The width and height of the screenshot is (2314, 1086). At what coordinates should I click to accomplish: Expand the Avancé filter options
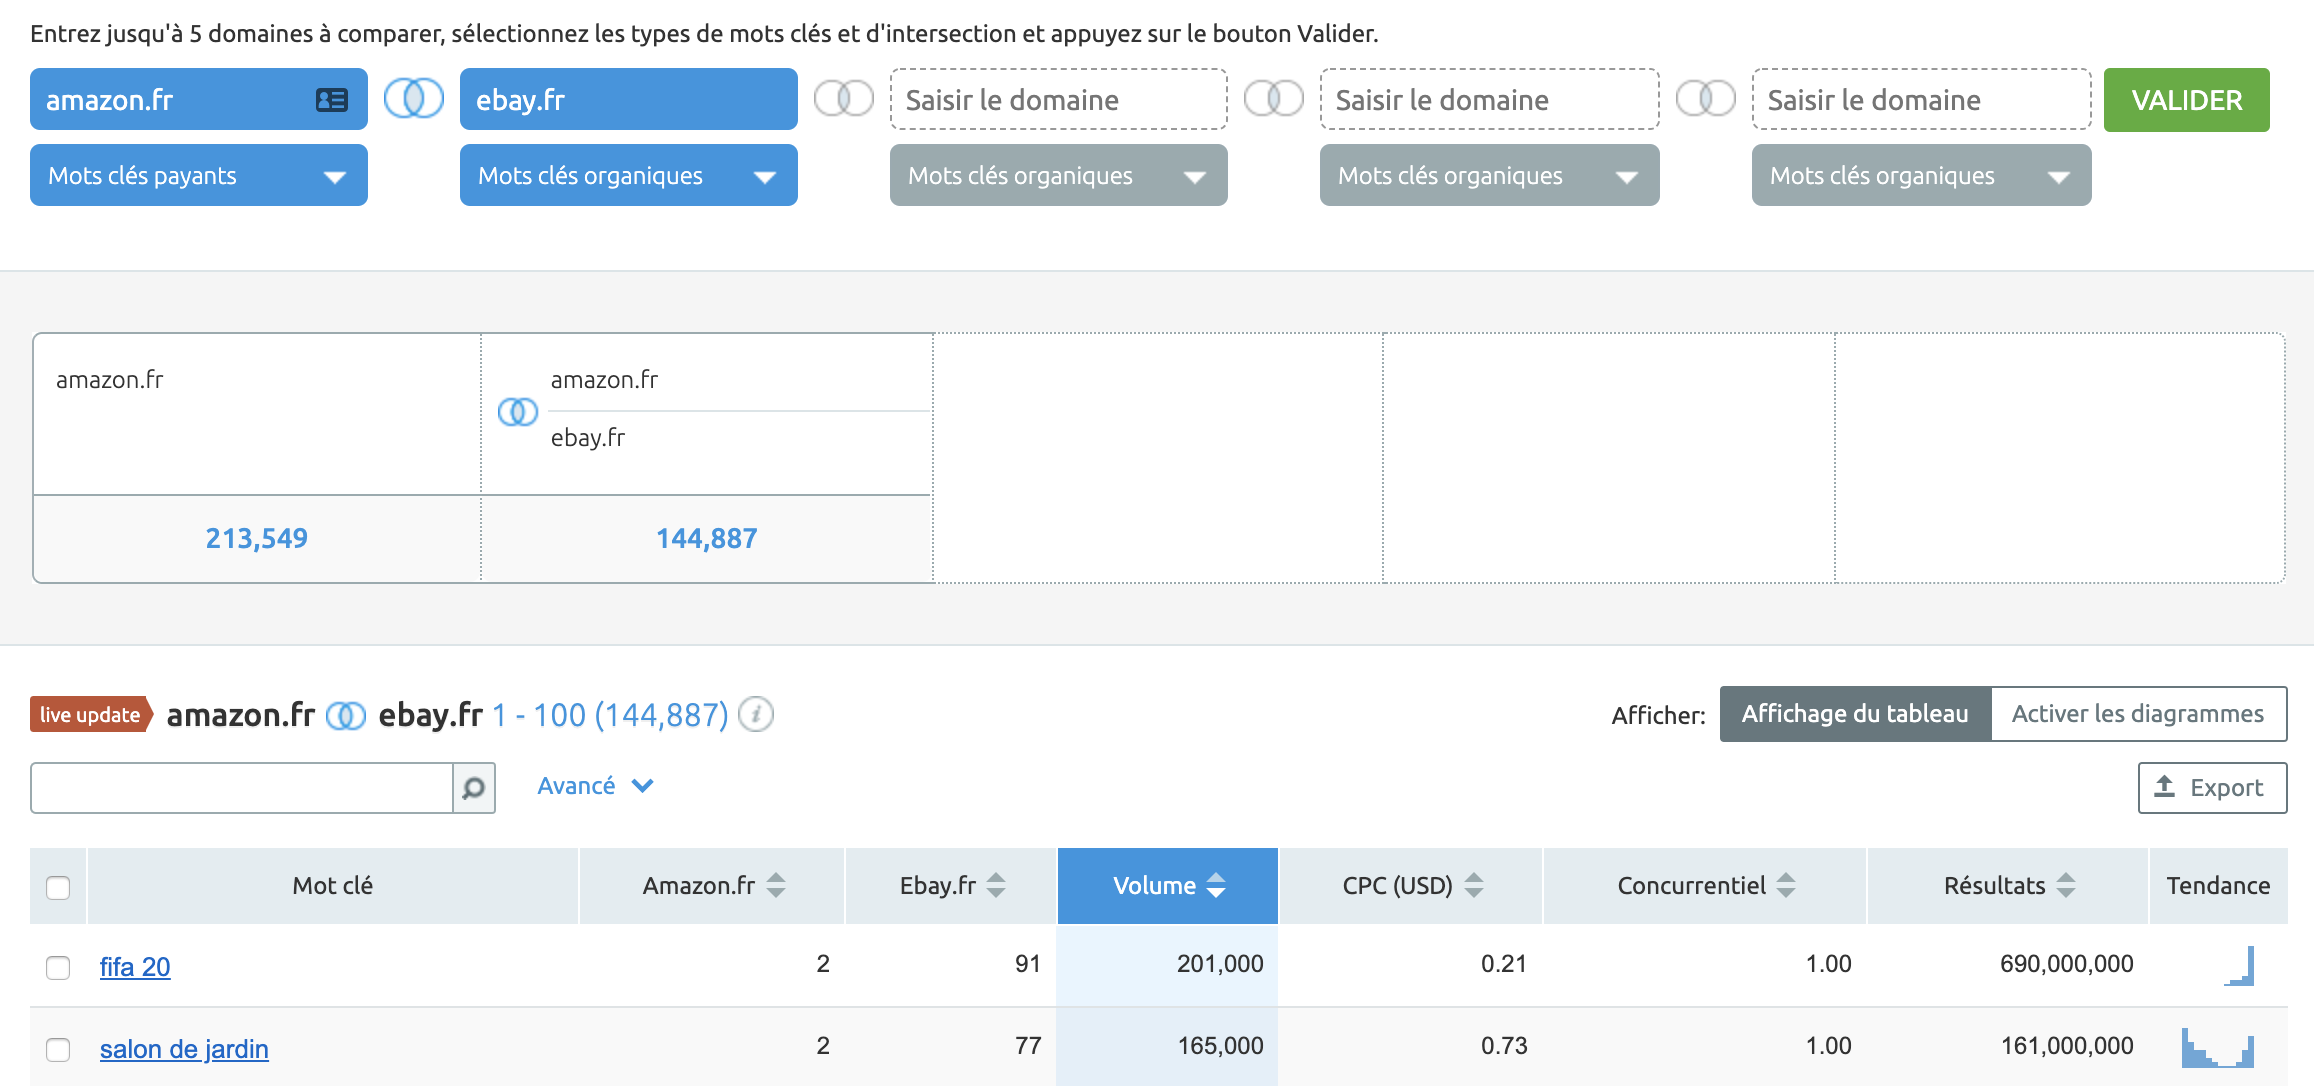pyautogui.click(x=595, y=786)
